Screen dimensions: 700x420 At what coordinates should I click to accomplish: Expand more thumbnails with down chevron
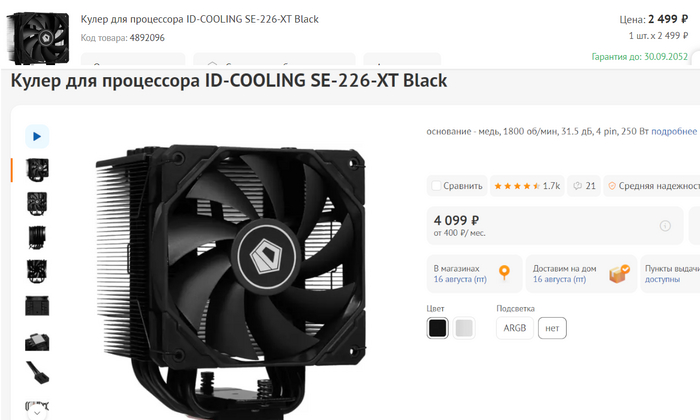point(37,413)
